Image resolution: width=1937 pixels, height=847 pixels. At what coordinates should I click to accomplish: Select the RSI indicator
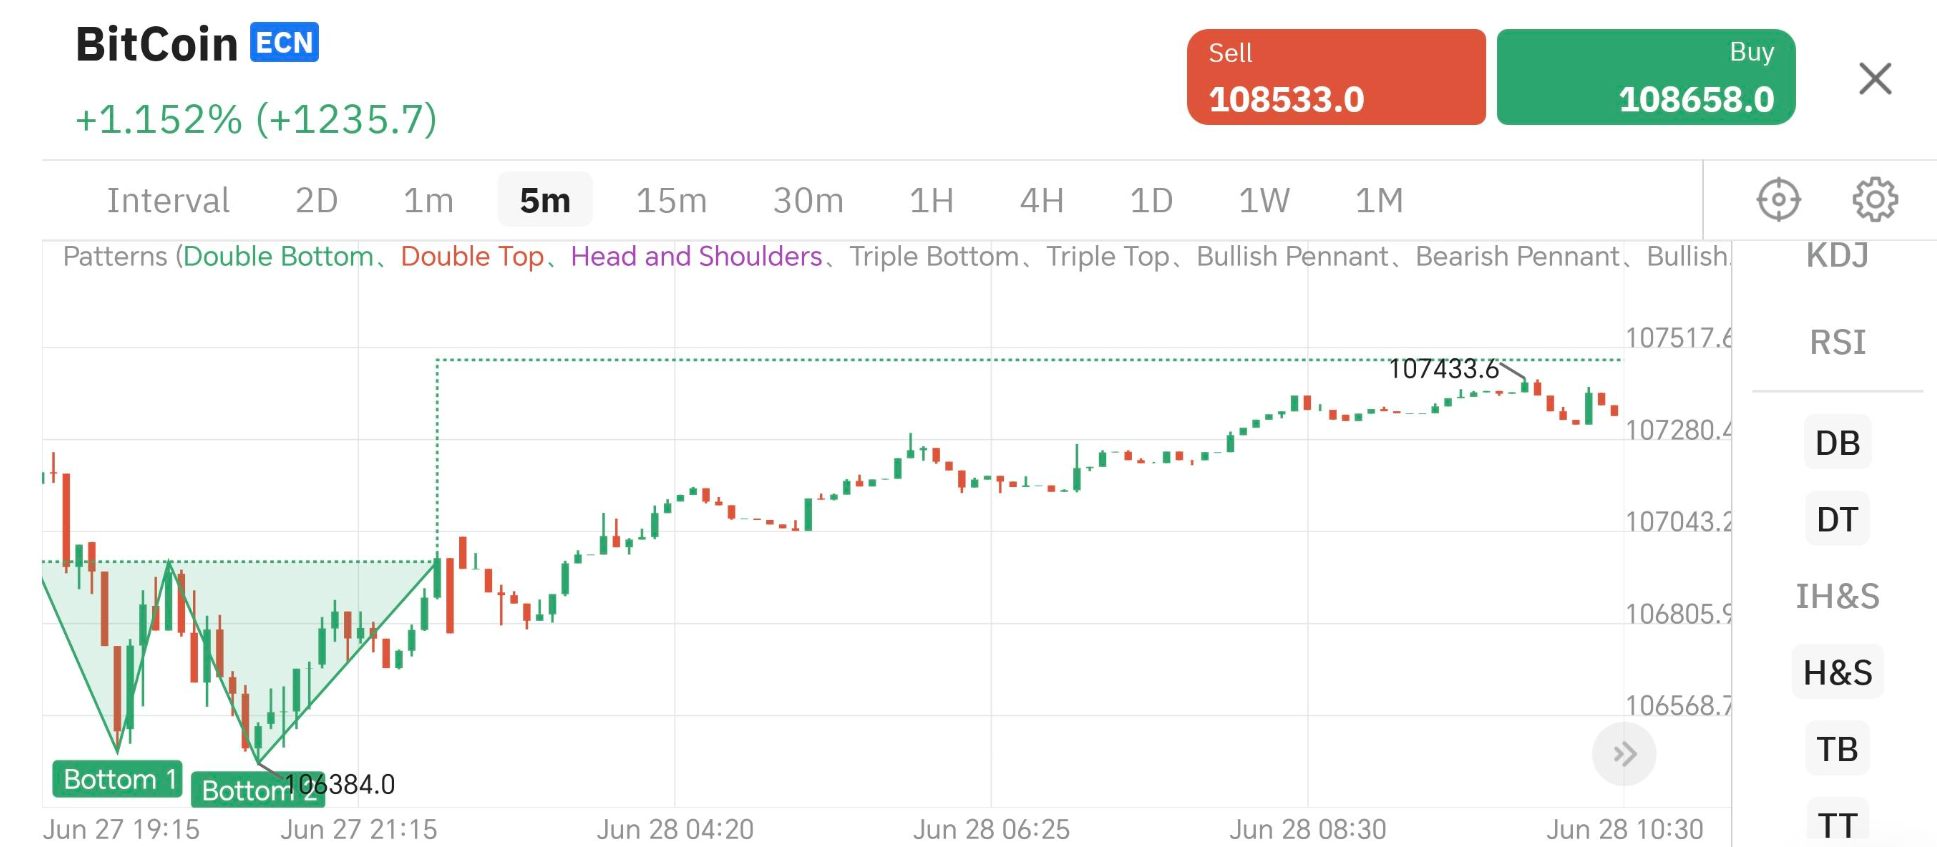tap(1837, 343)
